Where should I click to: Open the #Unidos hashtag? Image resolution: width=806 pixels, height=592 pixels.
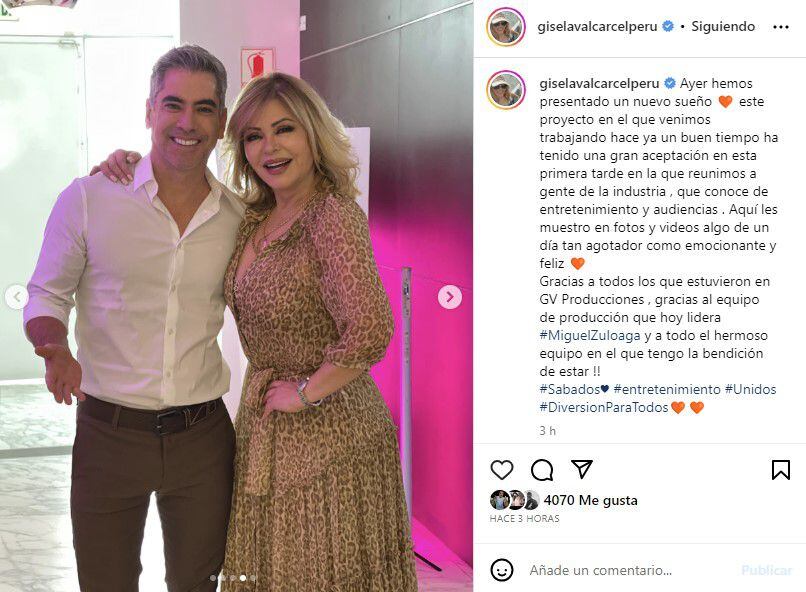click(750, 389)
